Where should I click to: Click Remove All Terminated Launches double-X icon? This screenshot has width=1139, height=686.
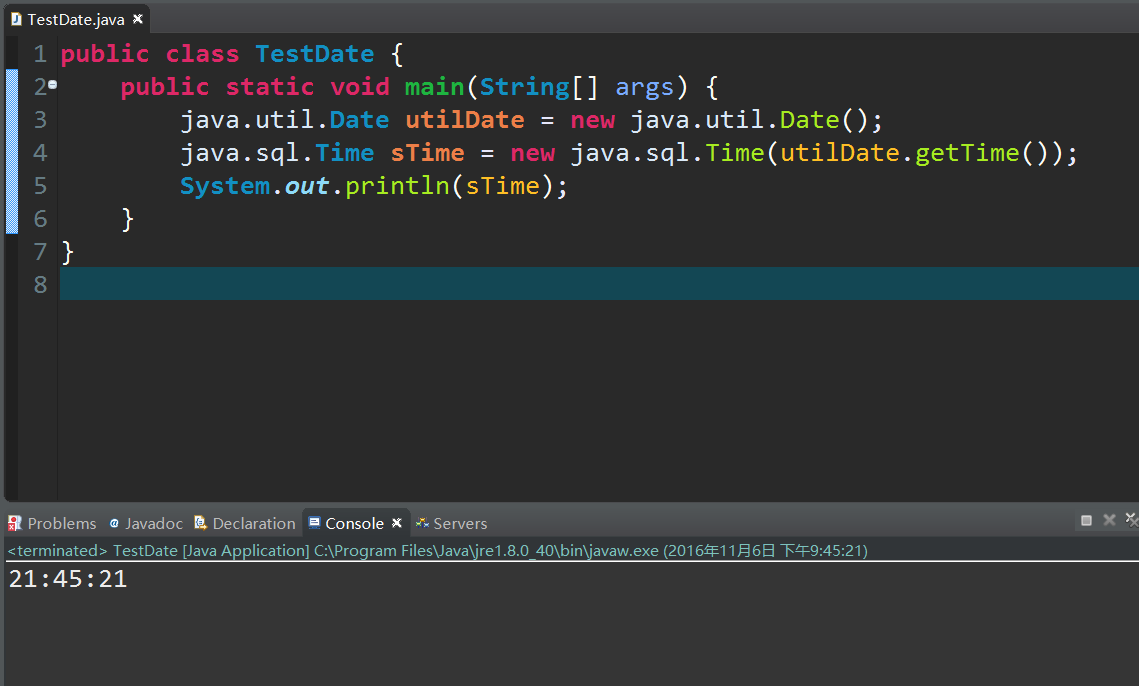[x=1132, y=519]
